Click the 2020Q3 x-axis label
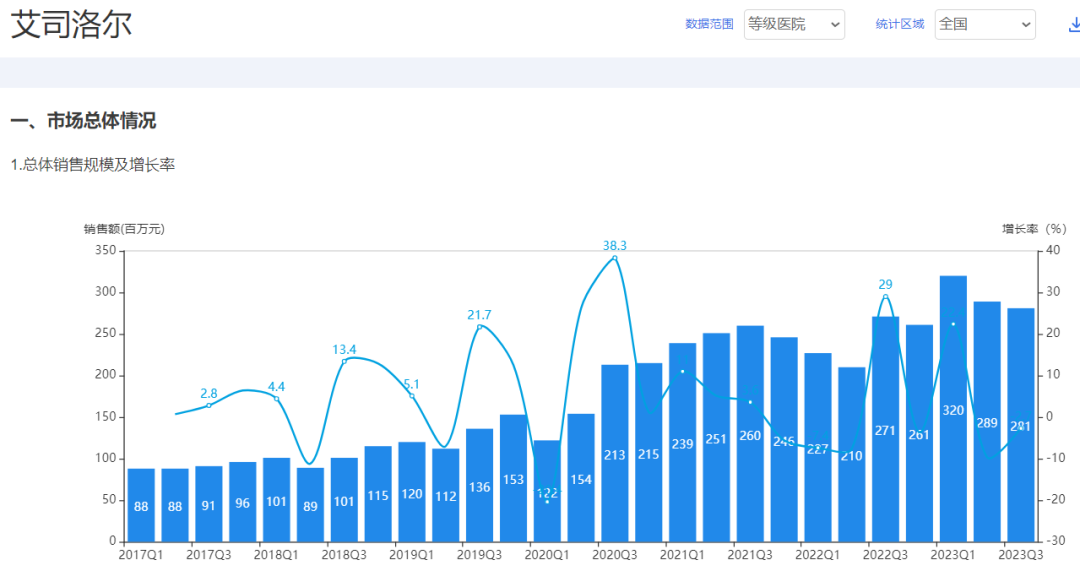The height and width of the screenshot is (571, 1080). click(615, 555)
